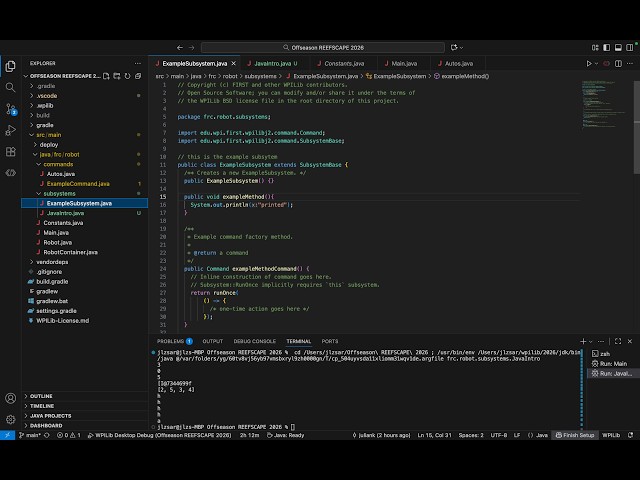640x480 pixels.
Task: Go back with navigation arrow
Action: click(180, 48)
